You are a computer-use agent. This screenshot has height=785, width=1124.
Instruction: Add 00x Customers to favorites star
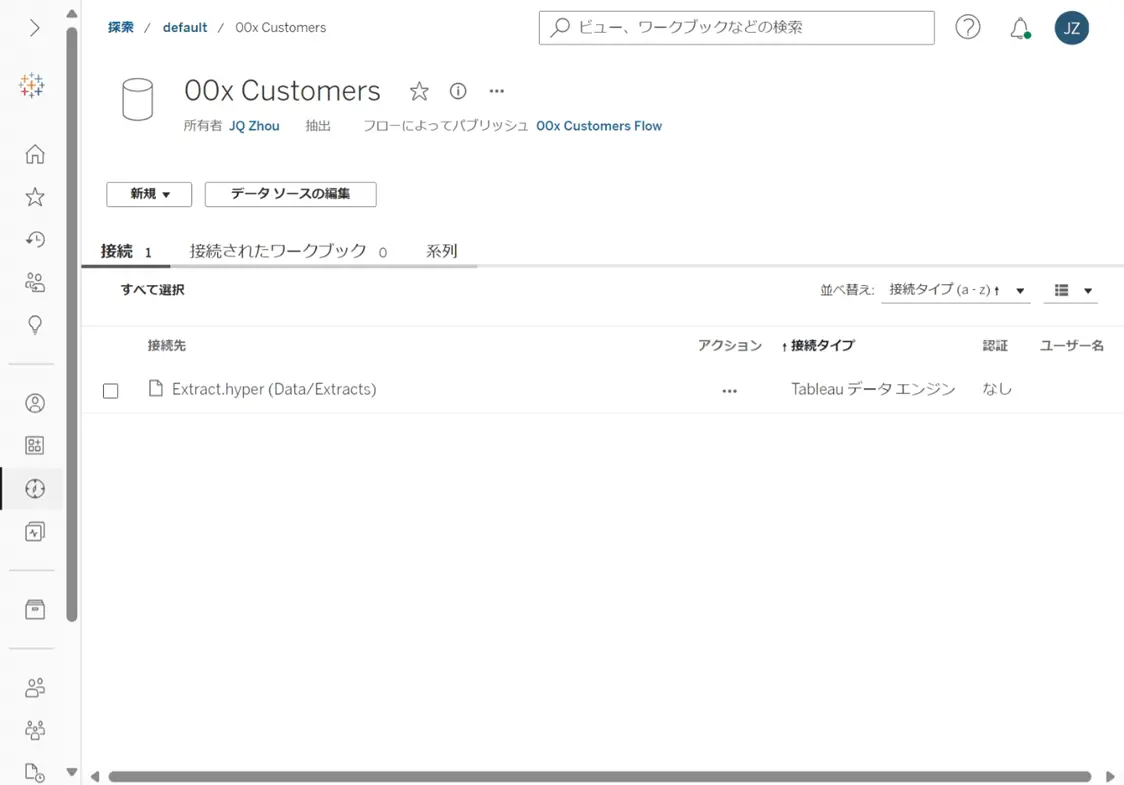419,91
